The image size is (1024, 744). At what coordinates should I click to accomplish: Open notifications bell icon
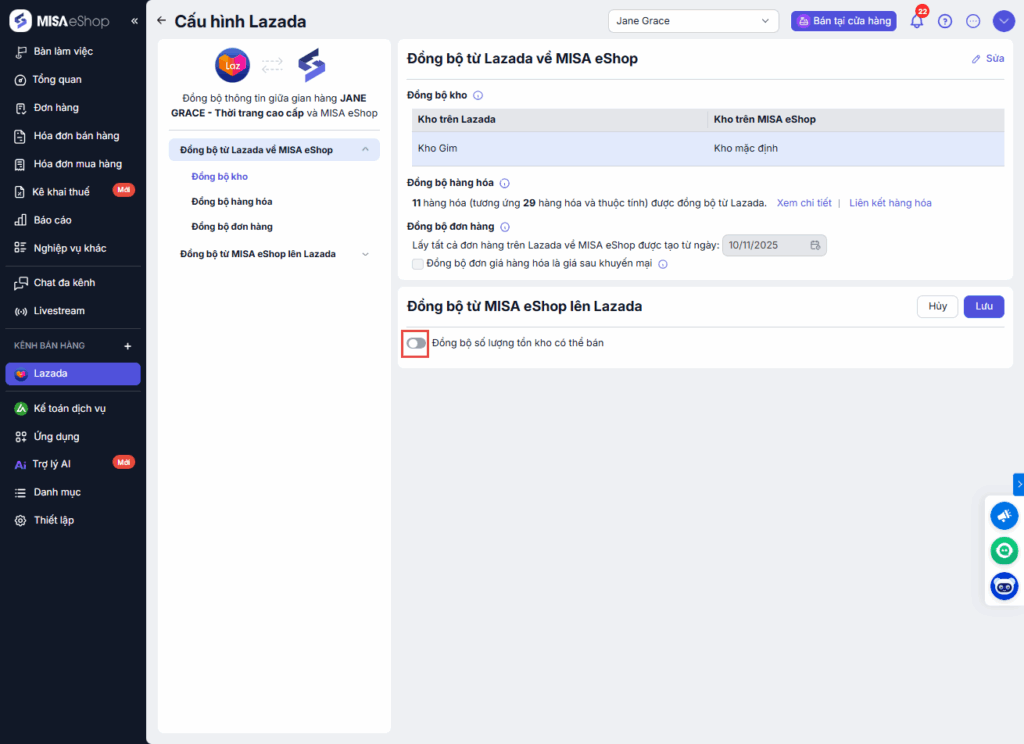[917, 21]
